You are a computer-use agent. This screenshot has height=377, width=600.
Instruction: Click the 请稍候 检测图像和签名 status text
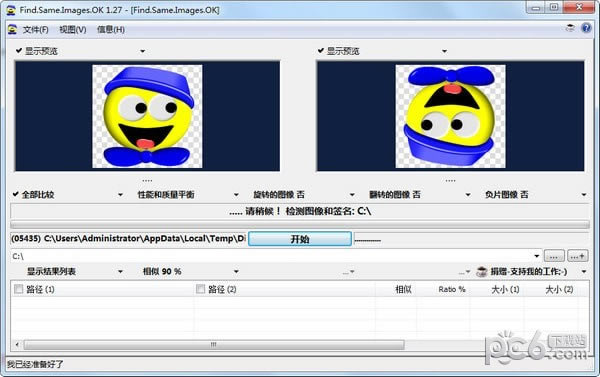[300, 211]
